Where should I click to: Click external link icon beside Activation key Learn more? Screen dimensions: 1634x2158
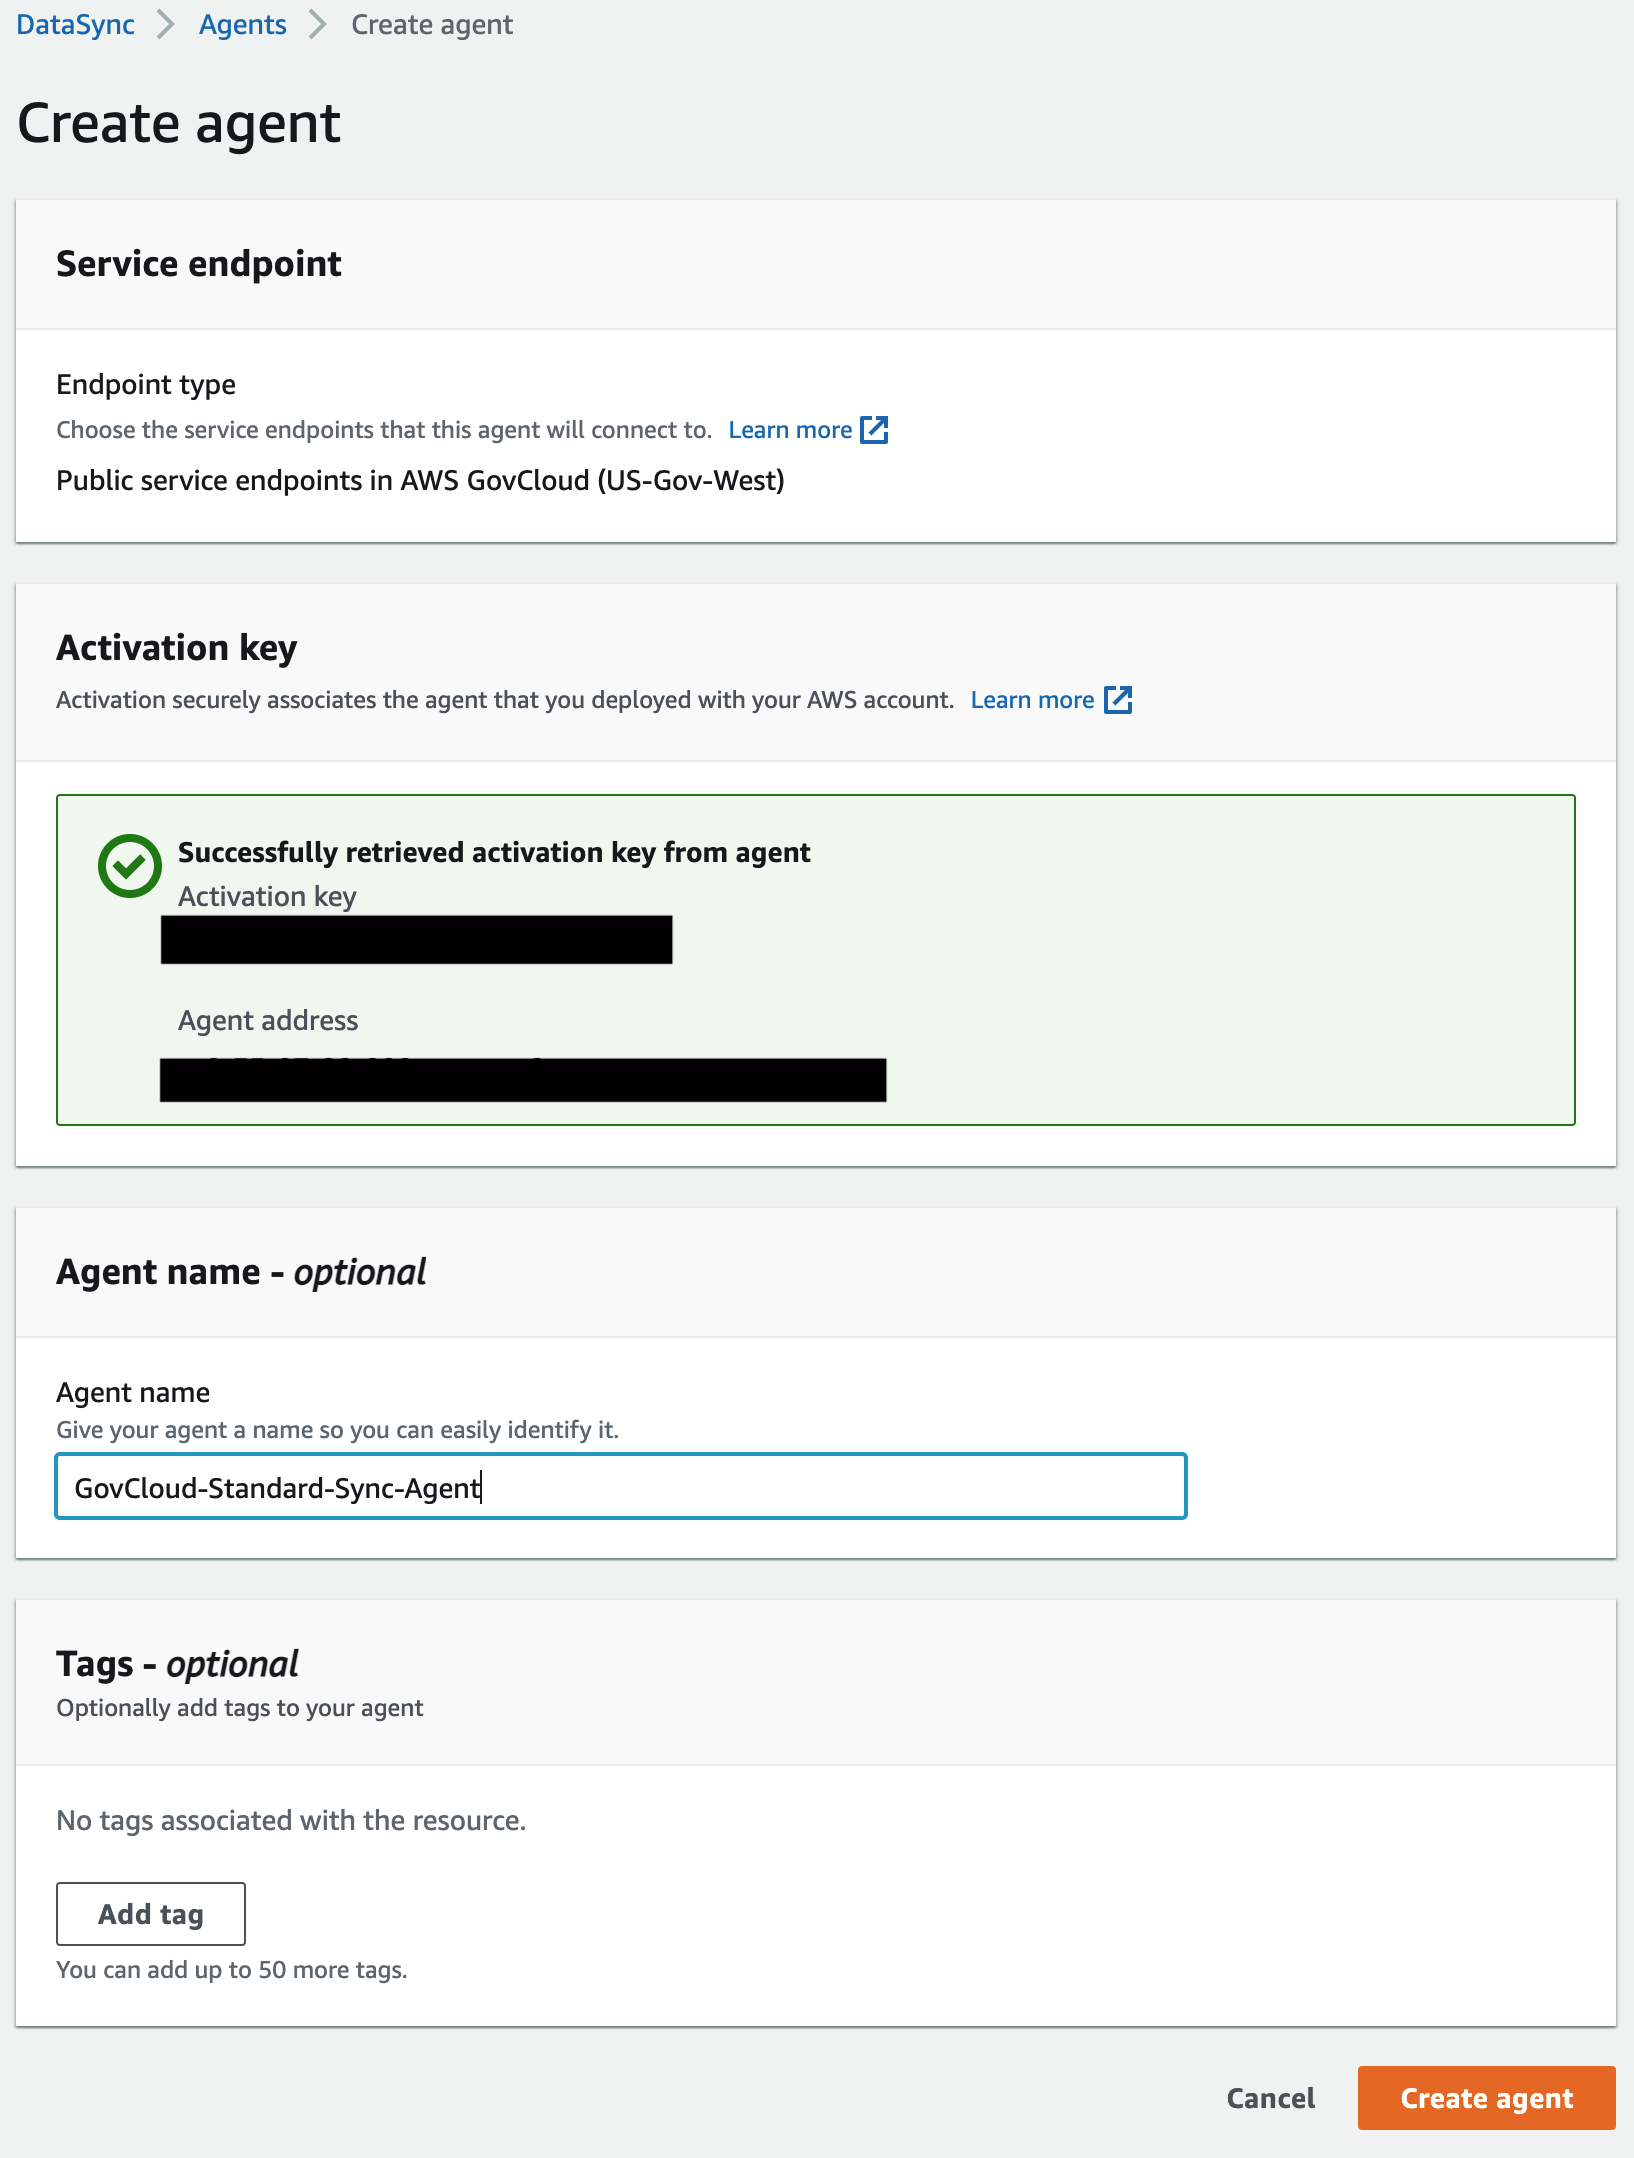point(1118,700)
